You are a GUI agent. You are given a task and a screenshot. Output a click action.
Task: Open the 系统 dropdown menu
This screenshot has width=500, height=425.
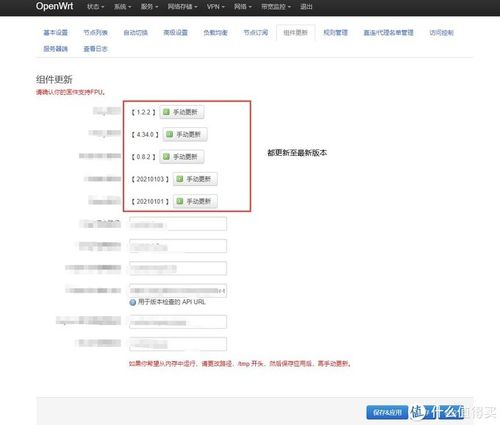click(x=123, y=6)
